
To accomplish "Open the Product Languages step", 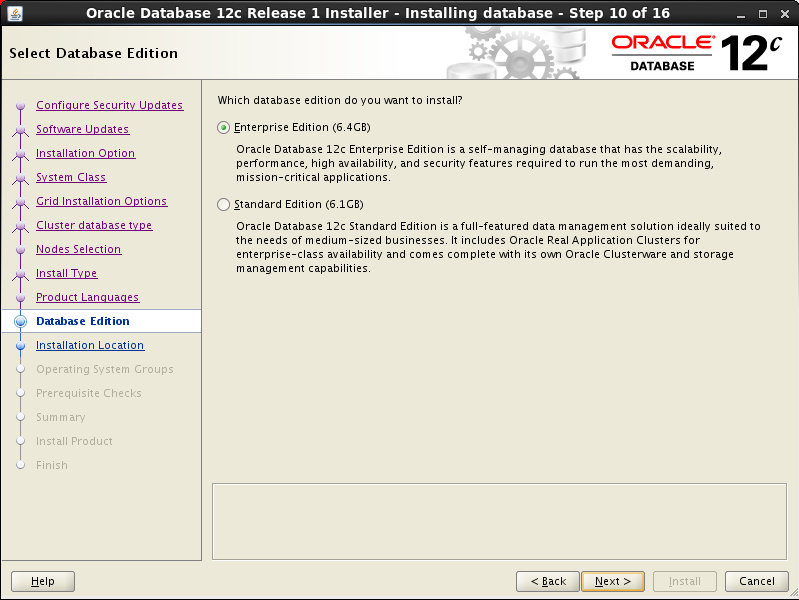I will [88, 297].
